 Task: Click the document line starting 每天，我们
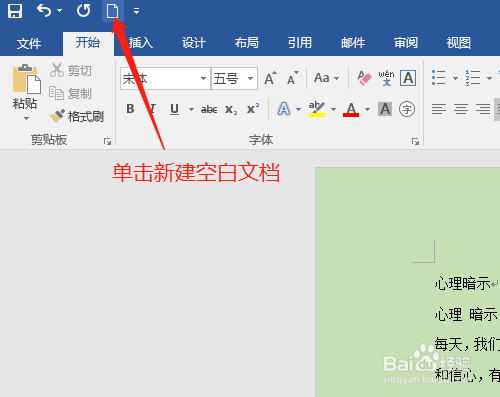(467, 344)
